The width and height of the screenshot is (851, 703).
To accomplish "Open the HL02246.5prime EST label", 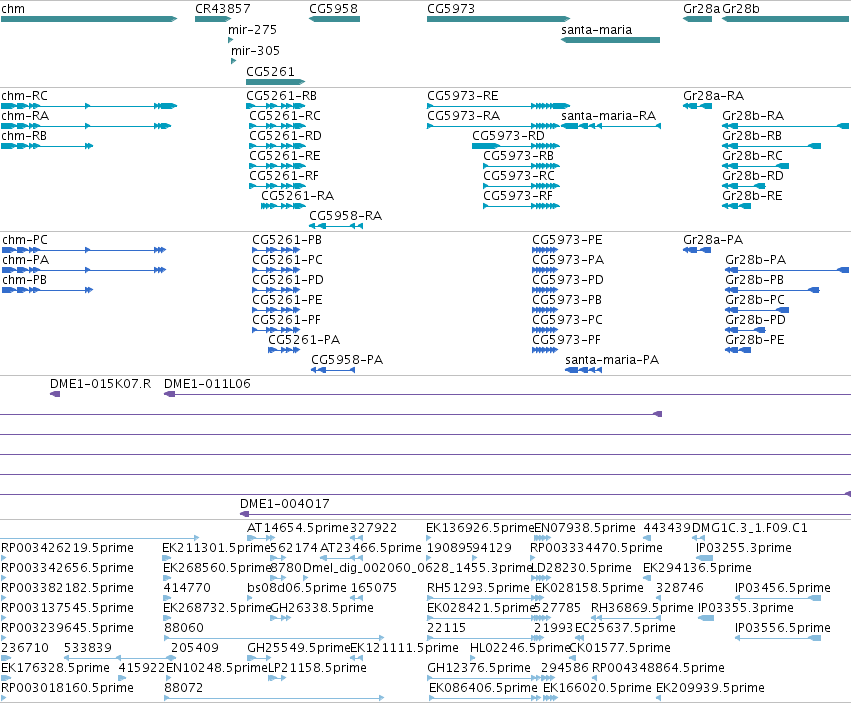I will point(519,648).
